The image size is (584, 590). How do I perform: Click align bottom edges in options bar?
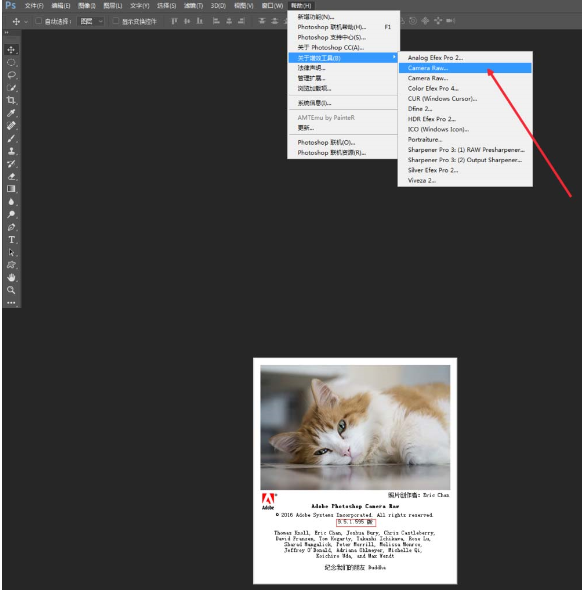(200, 21)
